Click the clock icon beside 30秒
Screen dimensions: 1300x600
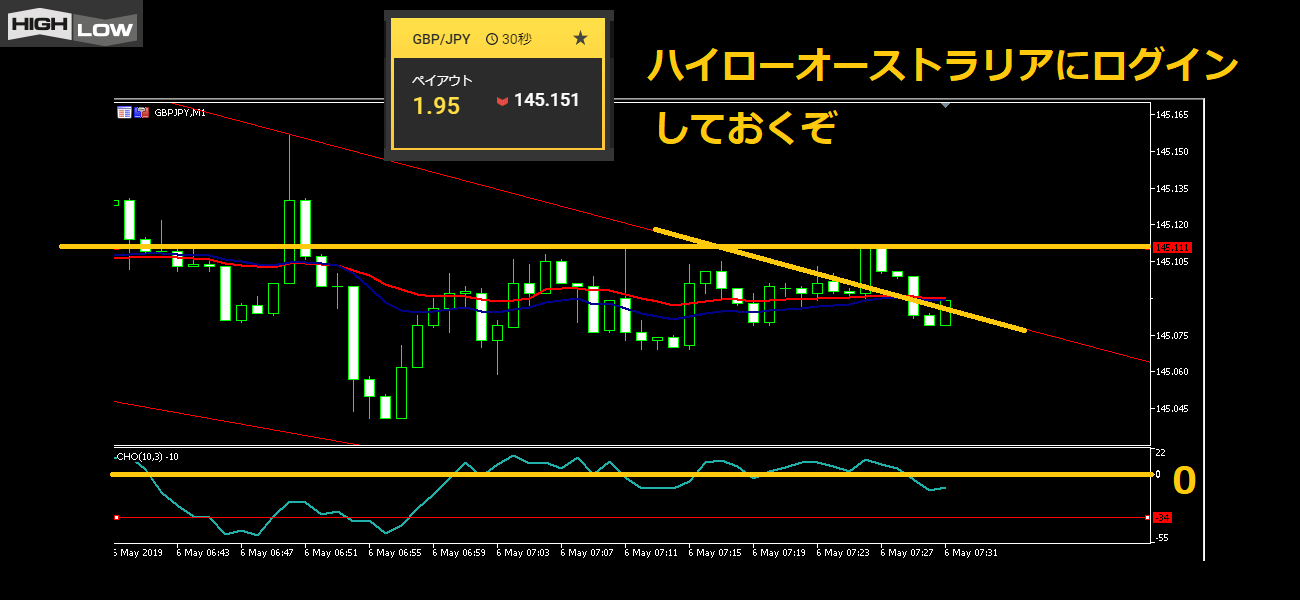[x=491, y=39]
